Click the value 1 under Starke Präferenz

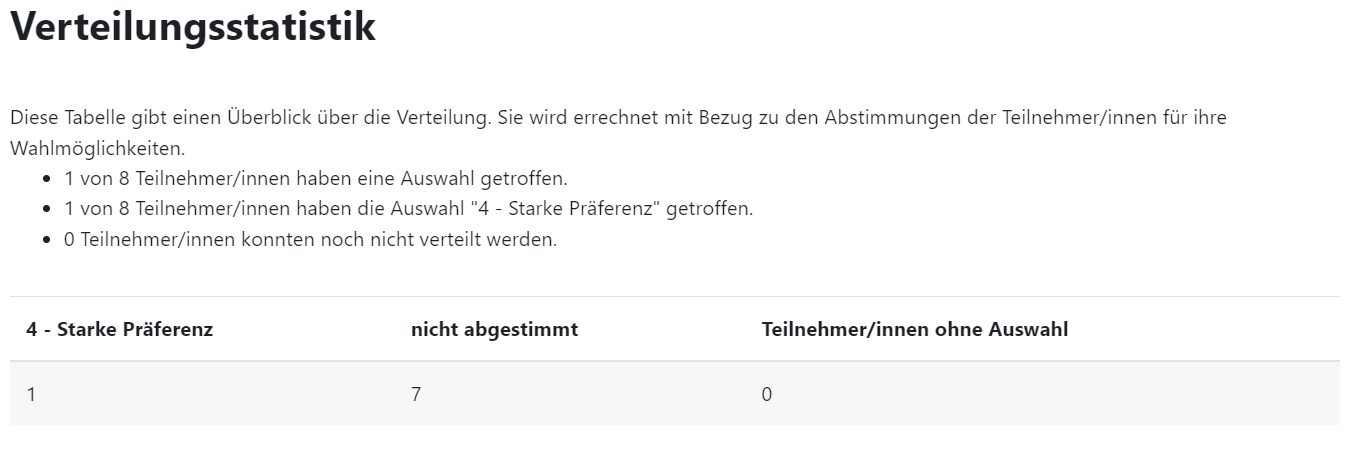pos(32,394)
